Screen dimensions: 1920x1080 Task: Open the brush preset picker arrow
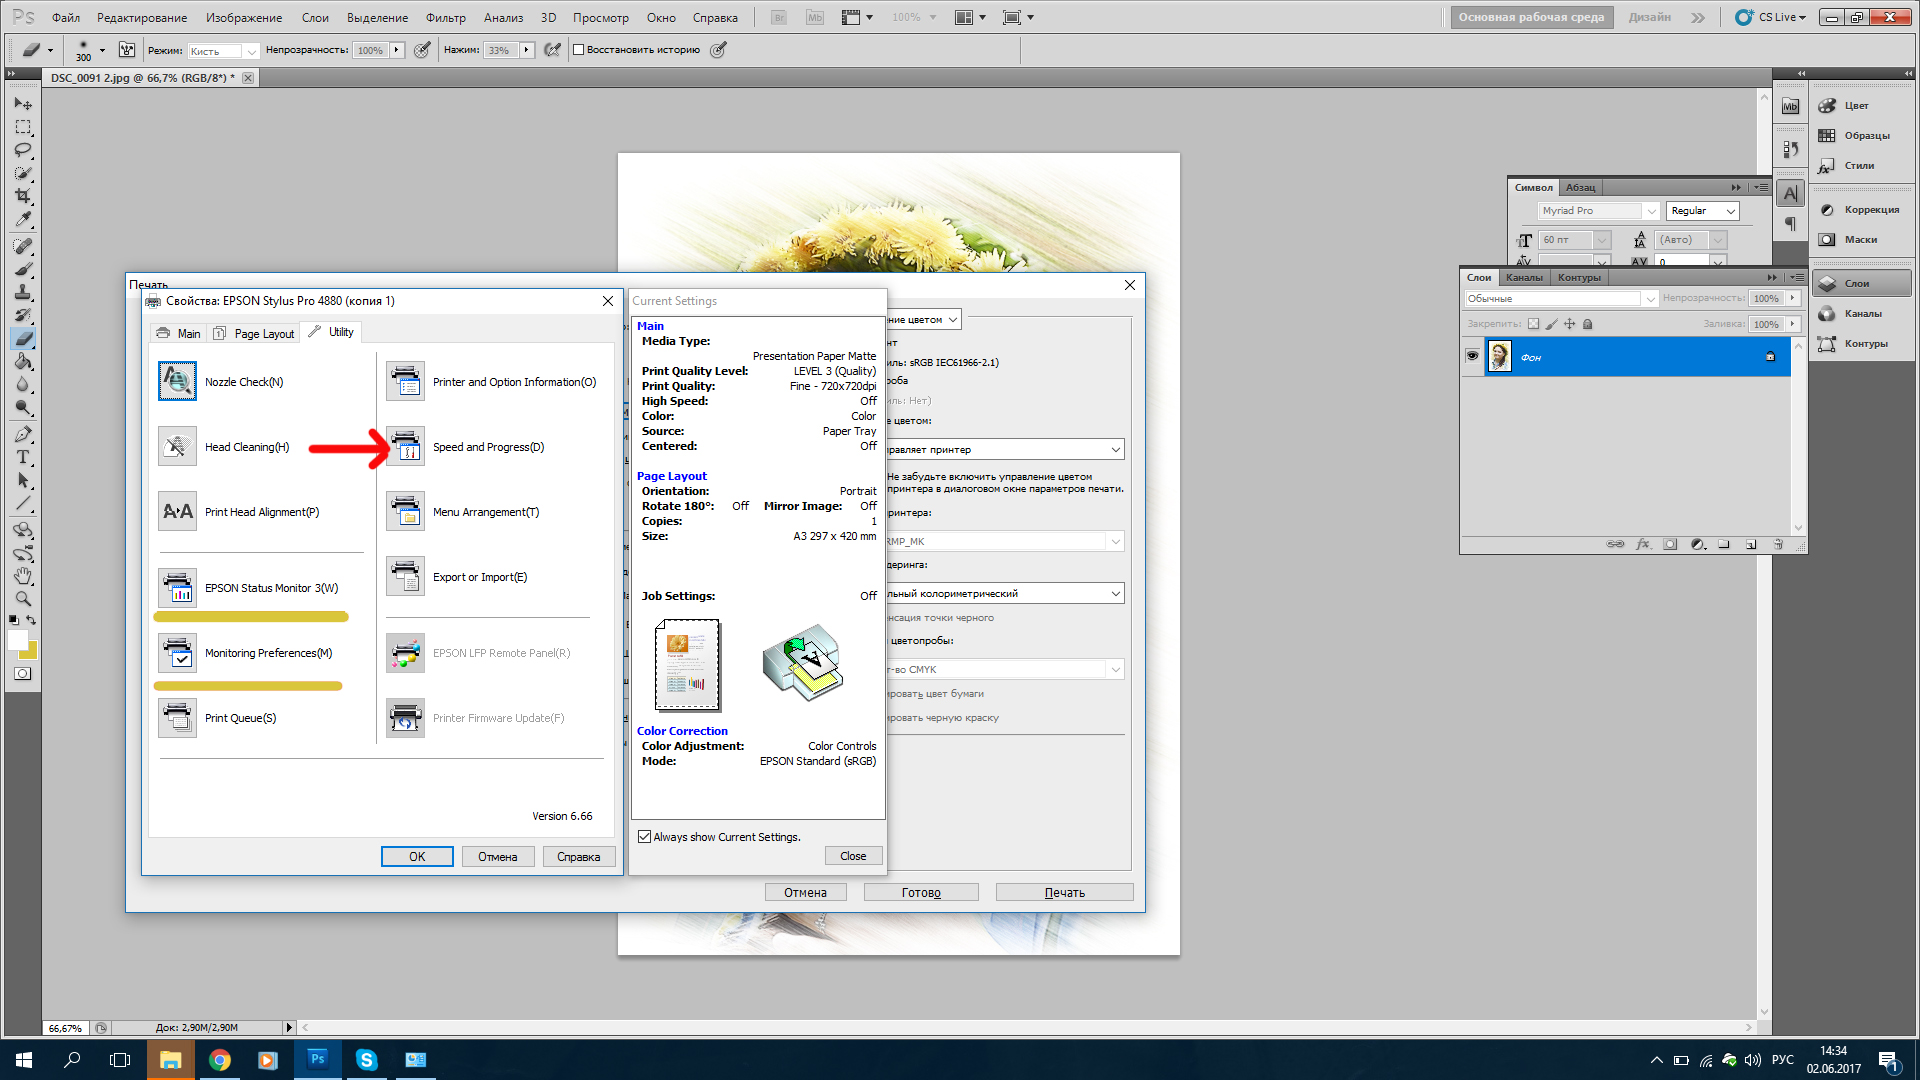pyautogui.click(x=101, y=50)
